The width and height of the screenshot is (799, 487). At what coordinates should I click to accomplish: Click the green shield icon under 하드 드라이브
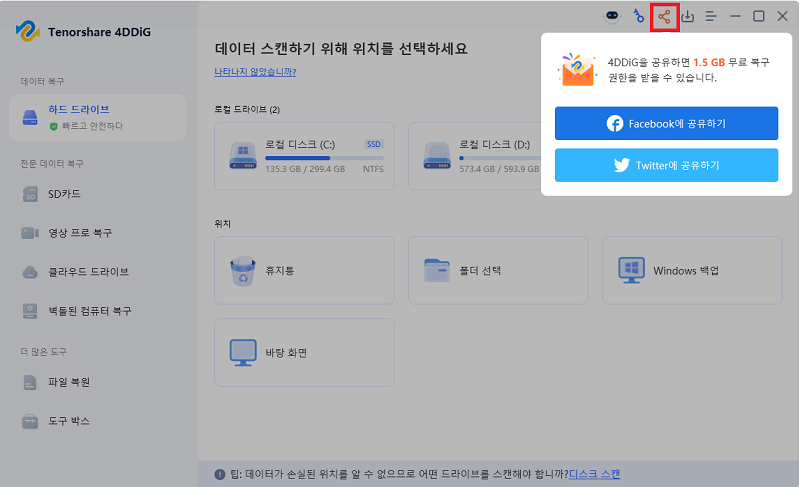pyautogui.click(x=54, y=126)
